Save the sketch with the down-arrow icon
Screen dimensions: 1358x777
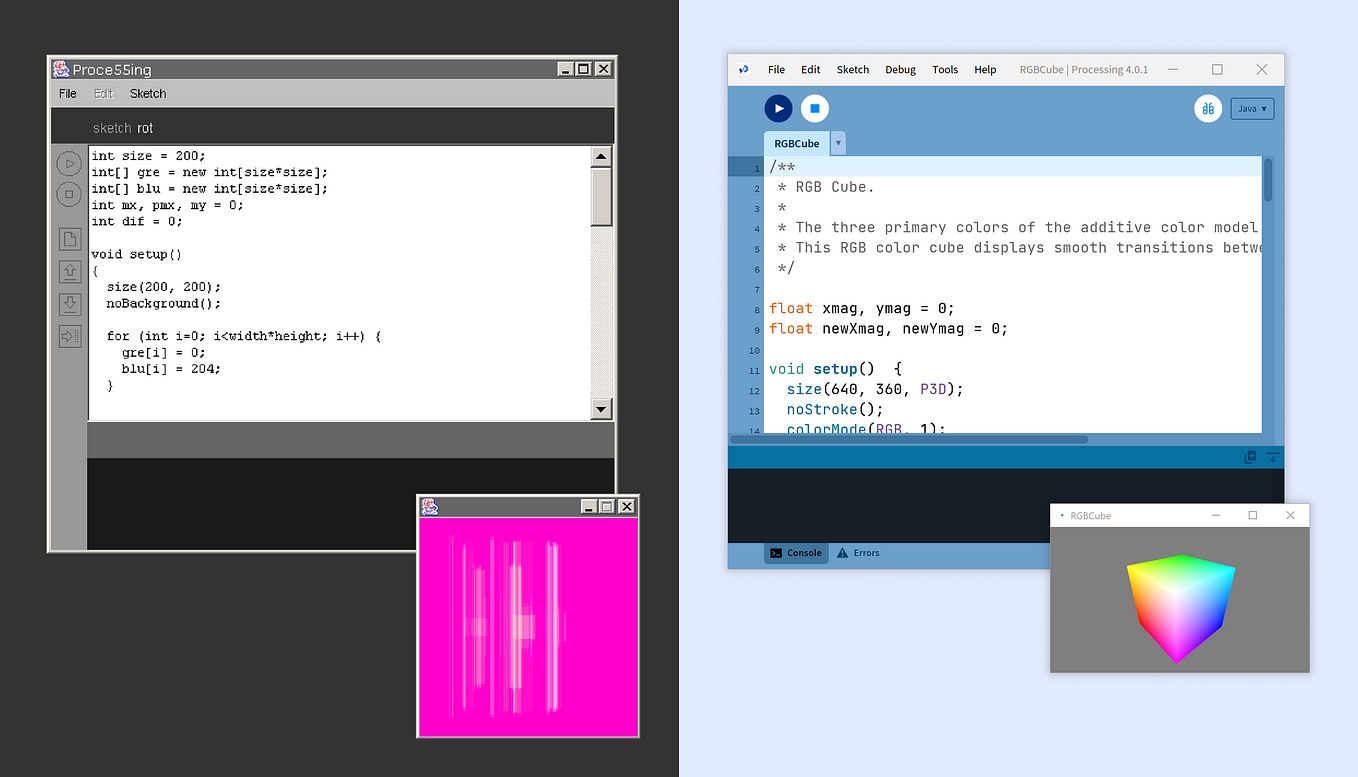(x=68, y=303)
